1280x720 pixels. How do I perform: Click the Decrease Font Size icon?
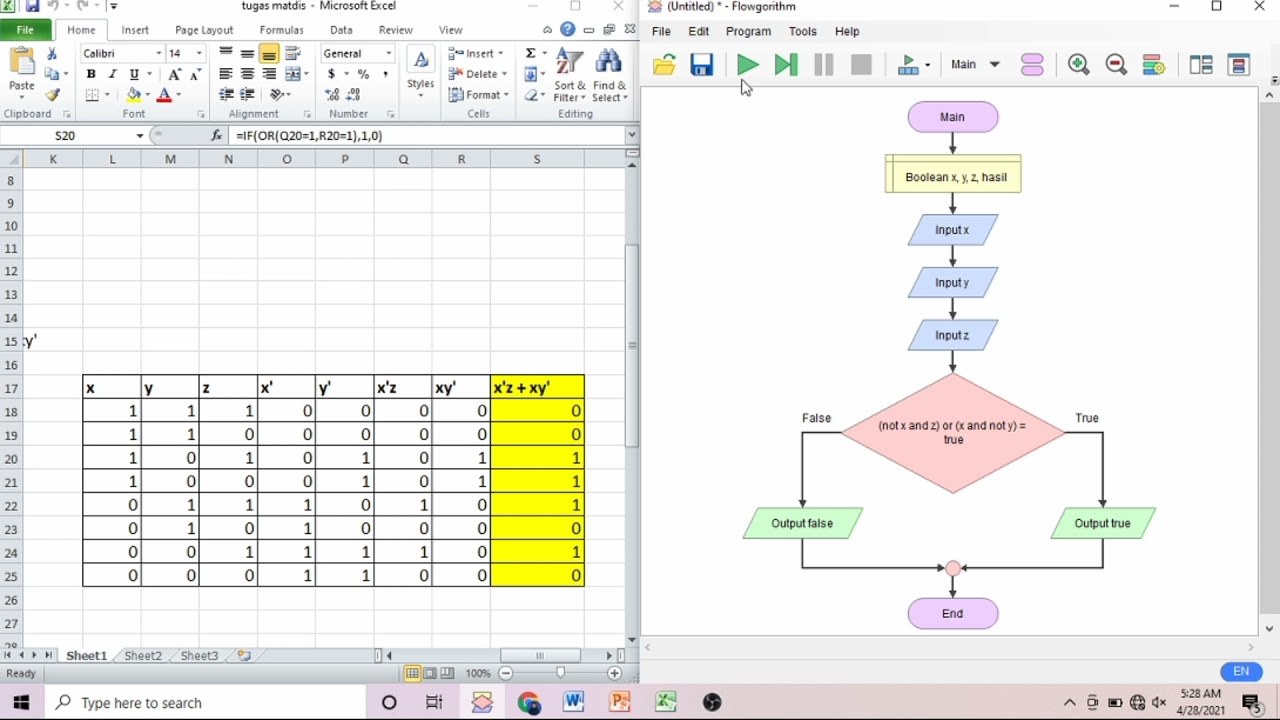(196, 74)
